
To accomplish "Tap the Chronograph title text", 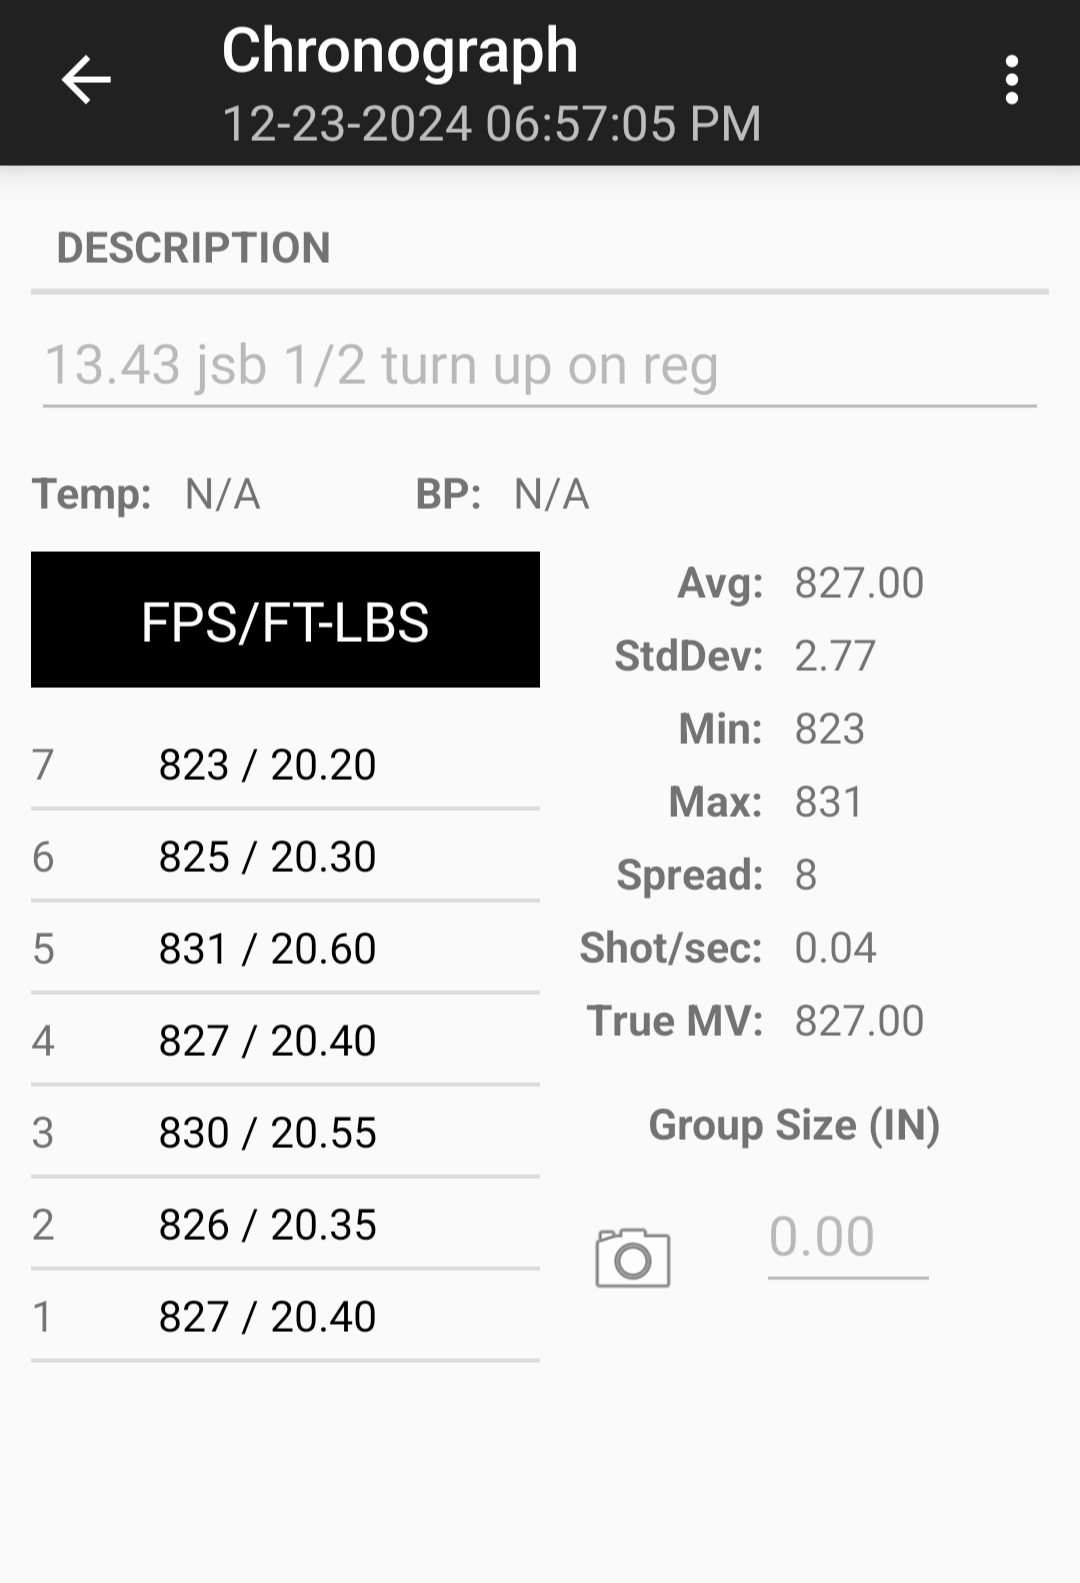I will coord(400,52).
